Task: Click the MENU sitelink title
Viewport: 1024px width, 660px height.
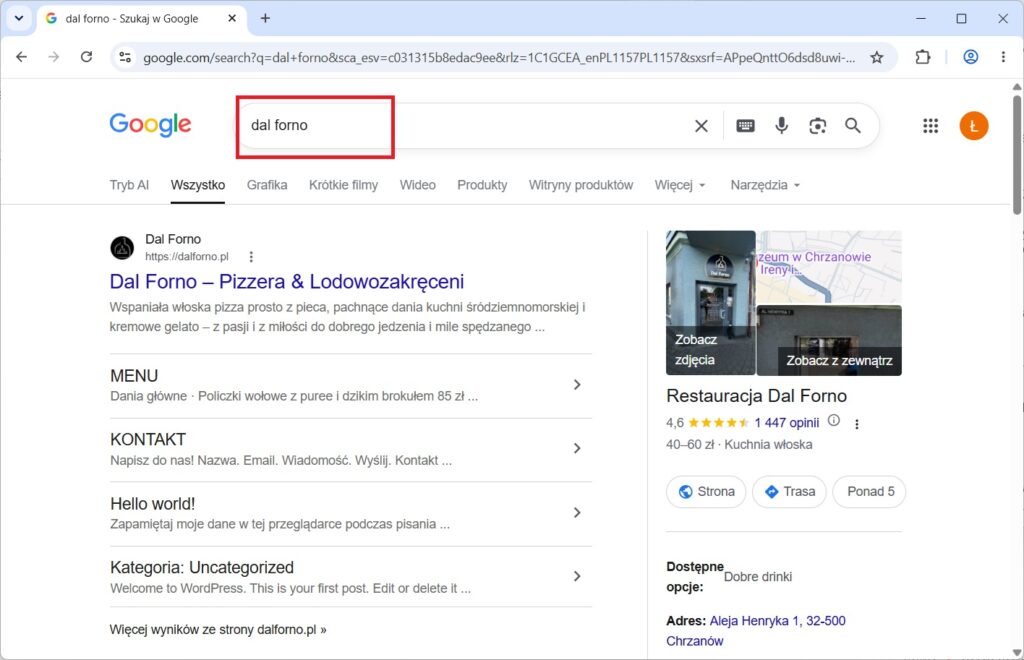Action: (134, 376)
